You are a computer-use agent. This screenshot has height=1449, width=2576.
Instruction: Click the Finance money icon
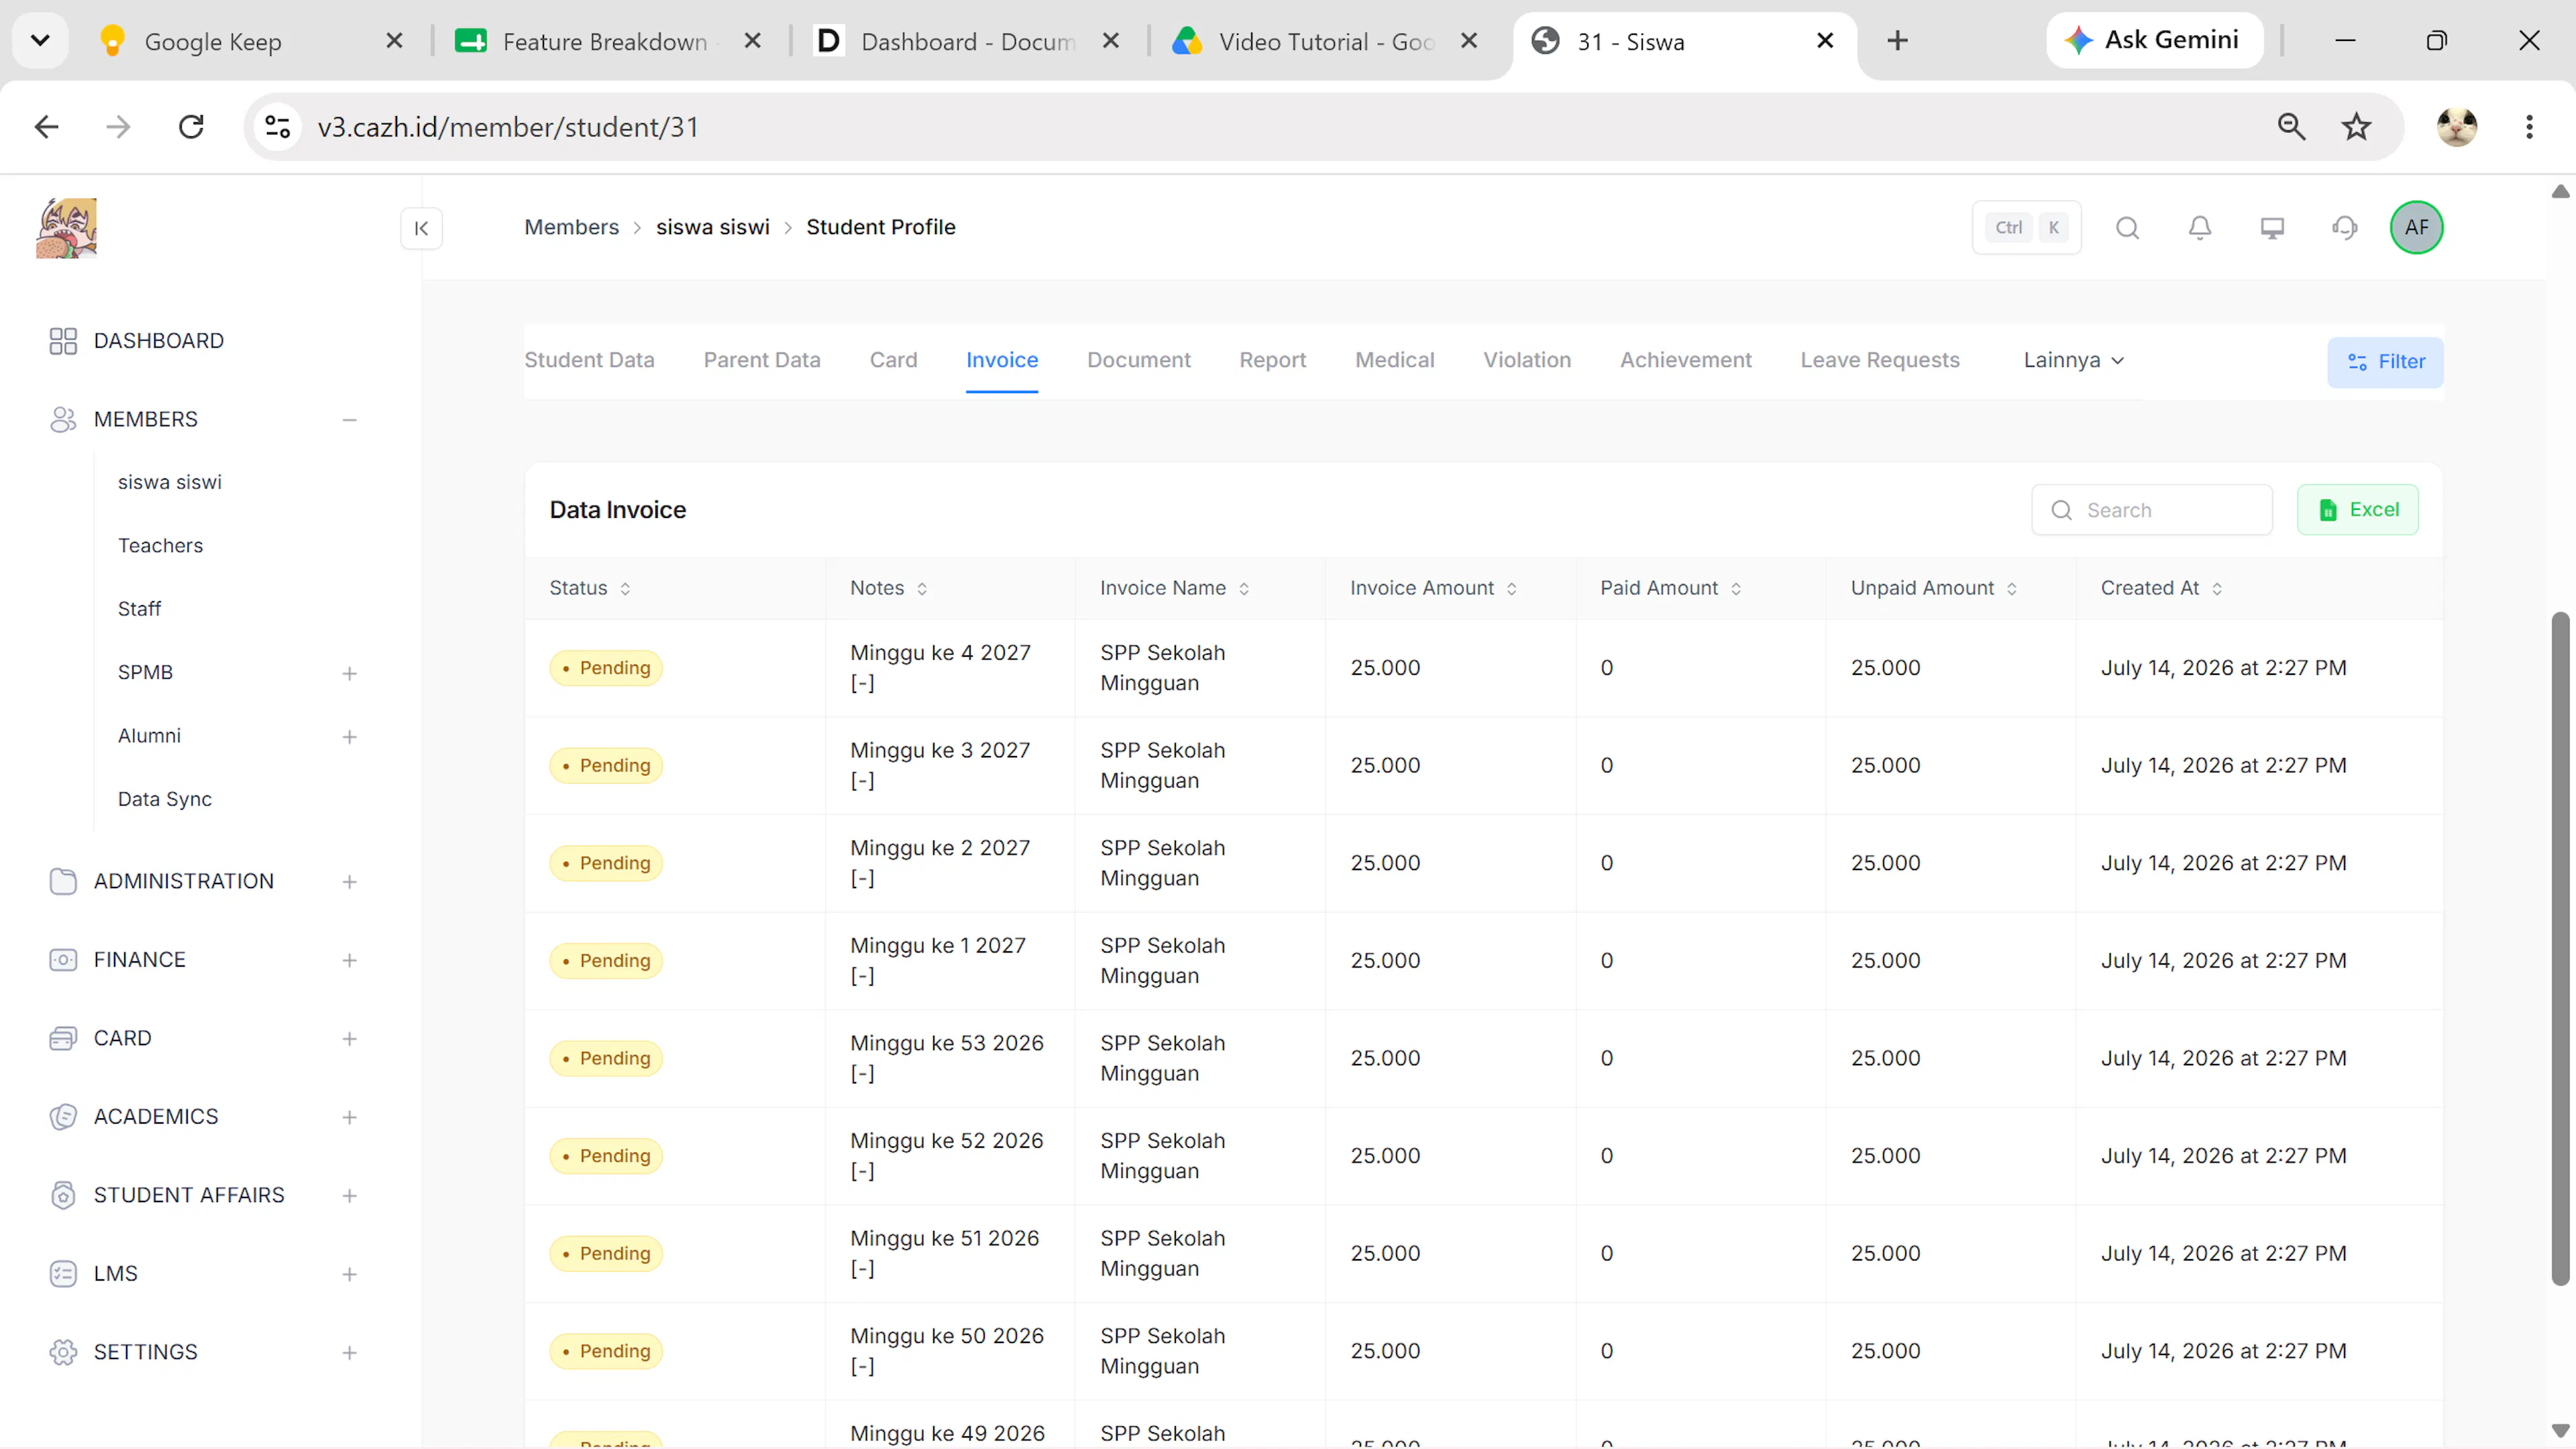pos(63,960)
